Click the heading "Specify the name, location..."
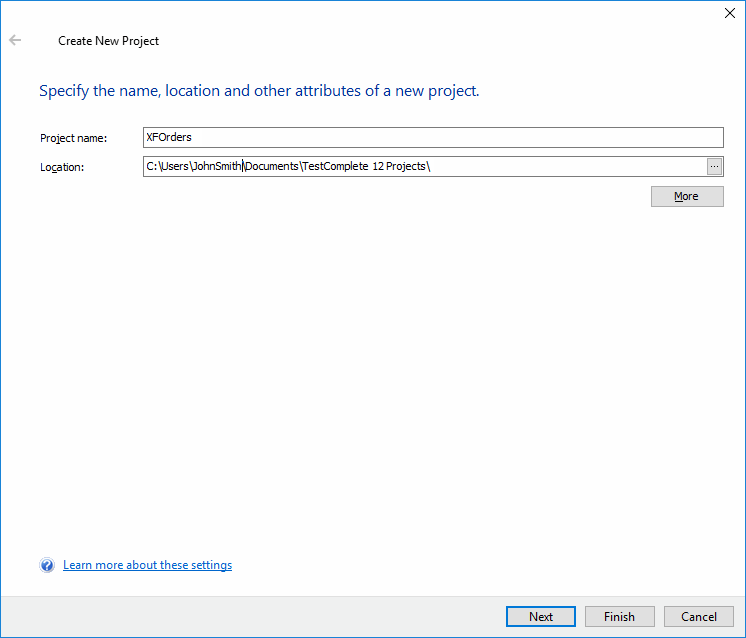746x638 pixels. tap(259, 90)
